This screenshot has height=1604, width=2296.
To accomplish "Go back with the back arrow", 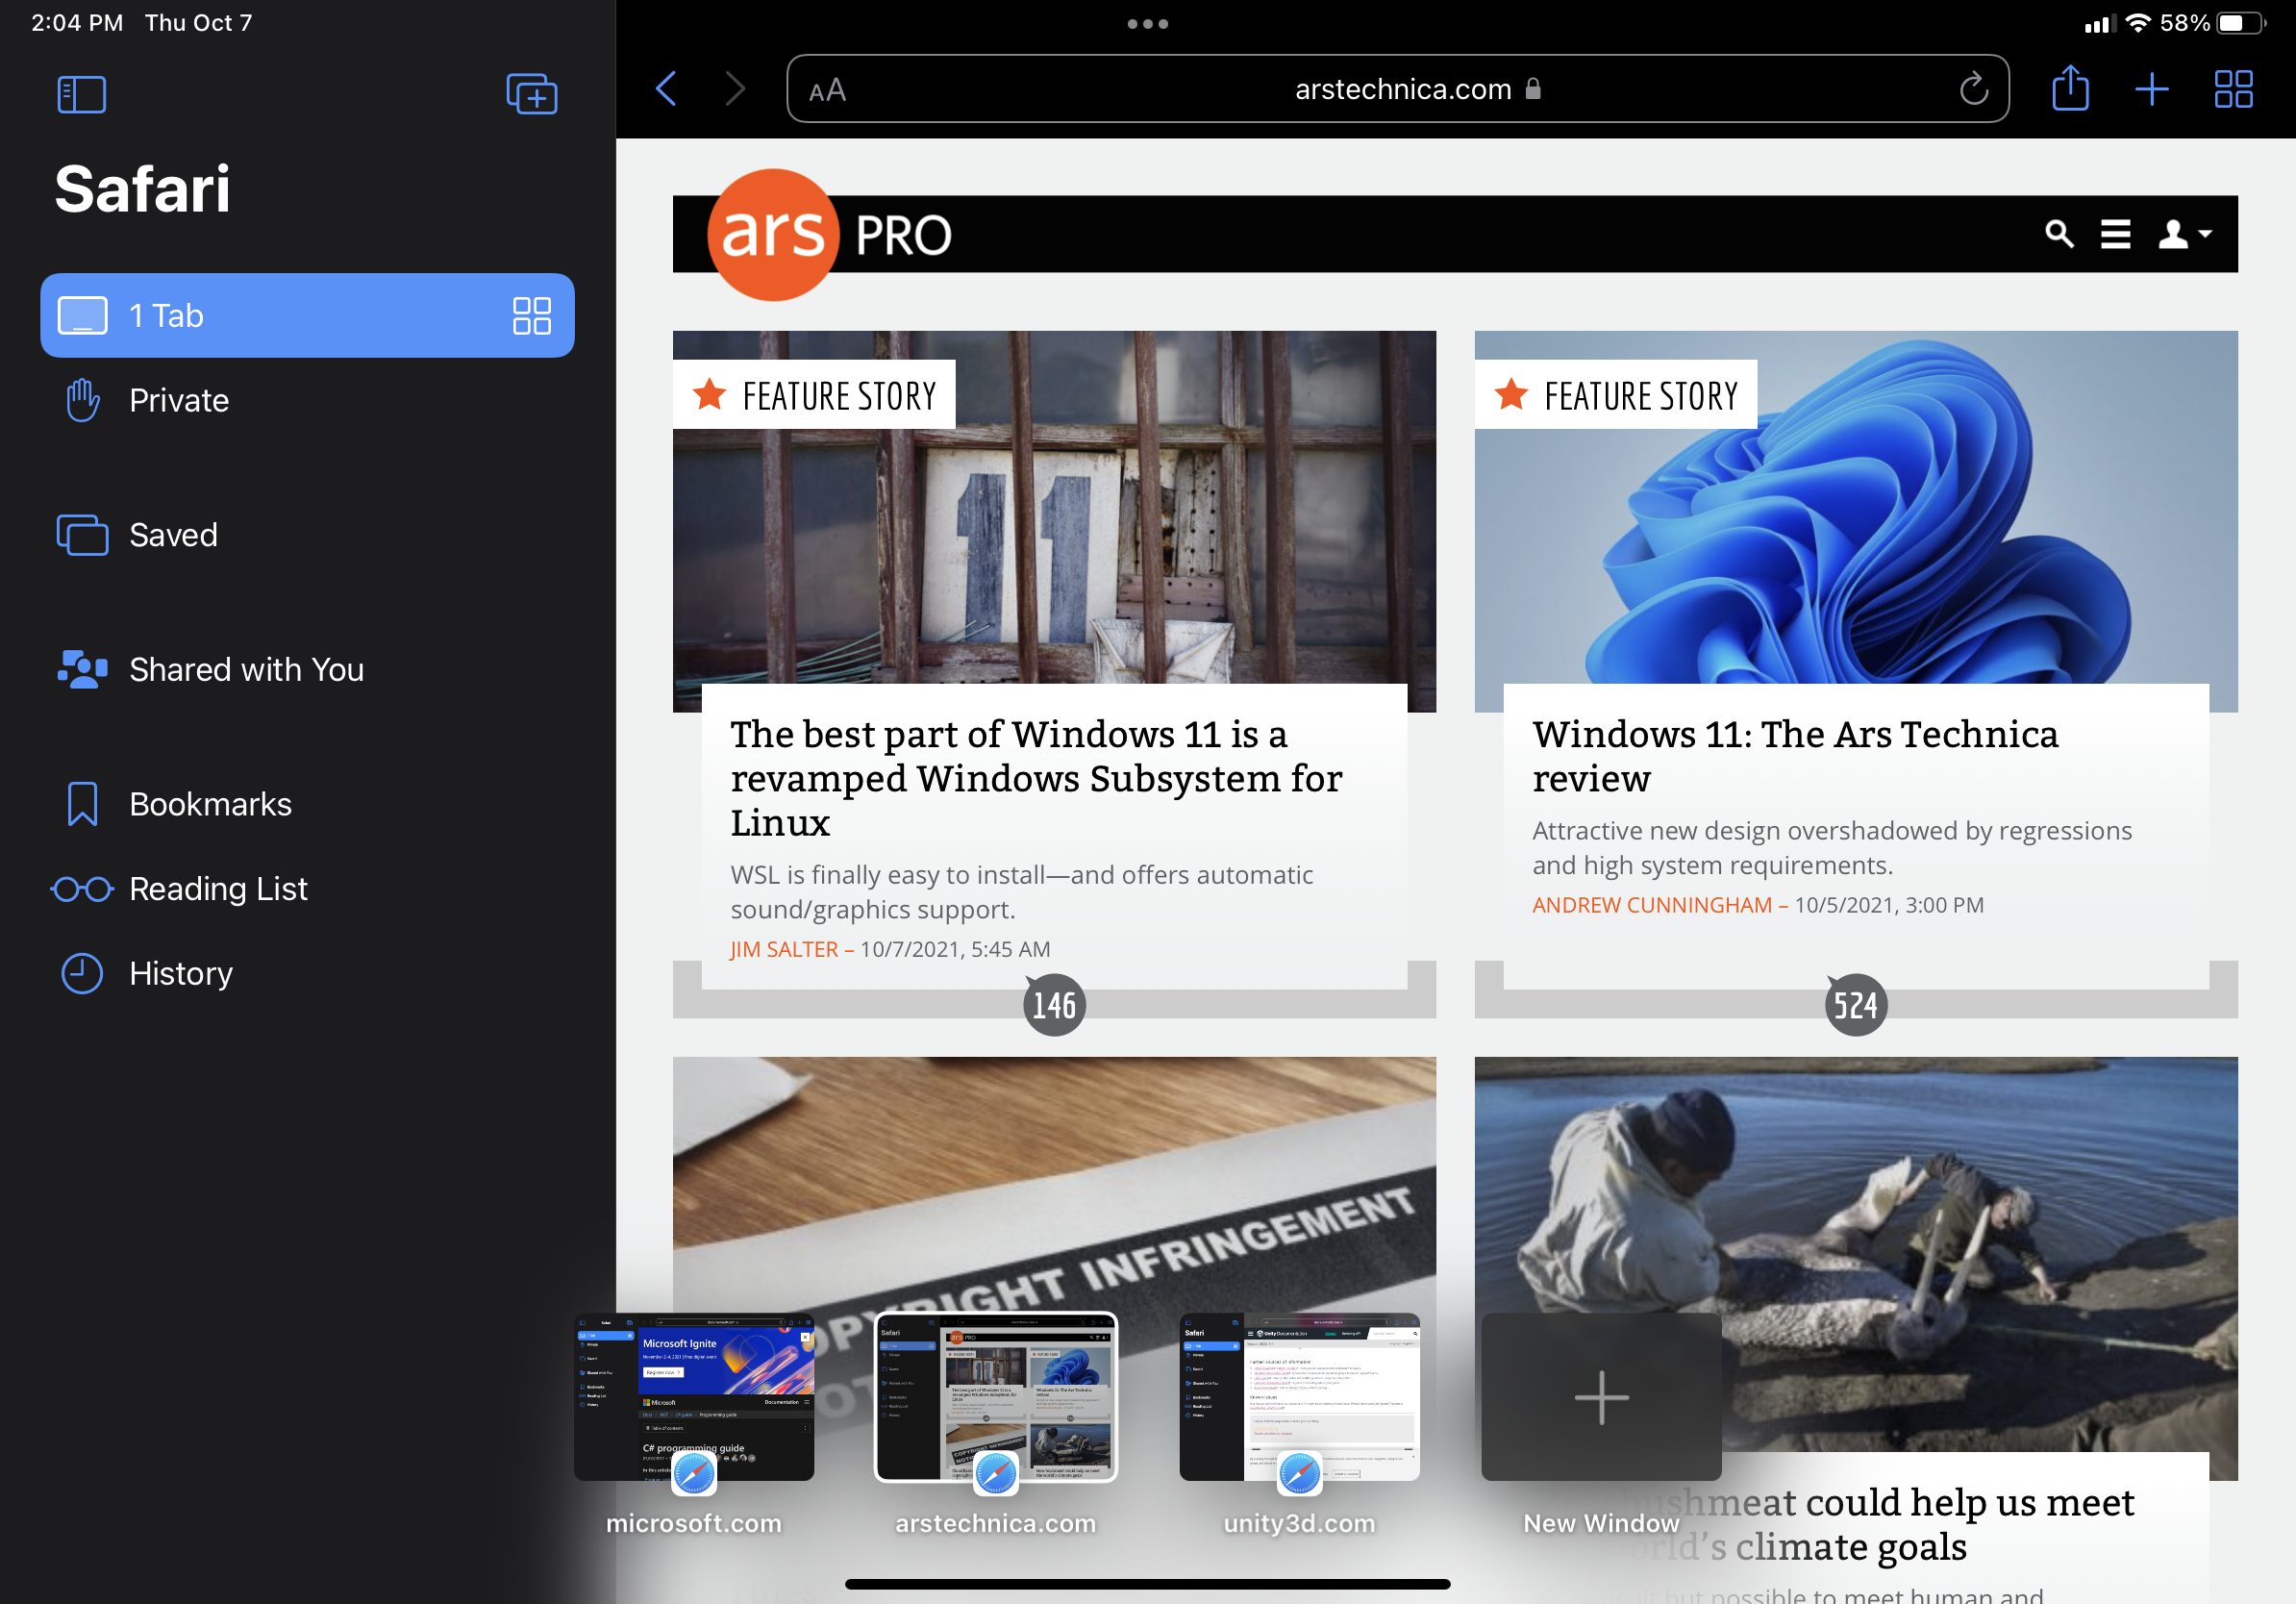I will pyautogui.click(x=667, y=89).
